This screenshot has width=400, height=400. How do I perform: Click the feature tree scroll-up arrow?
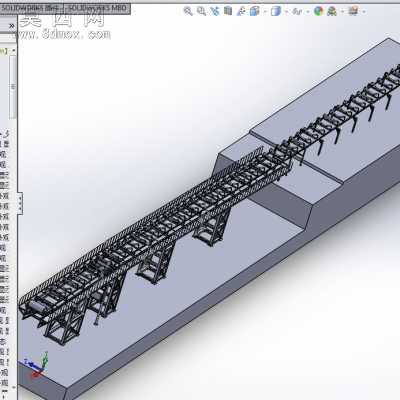[14, 50]
